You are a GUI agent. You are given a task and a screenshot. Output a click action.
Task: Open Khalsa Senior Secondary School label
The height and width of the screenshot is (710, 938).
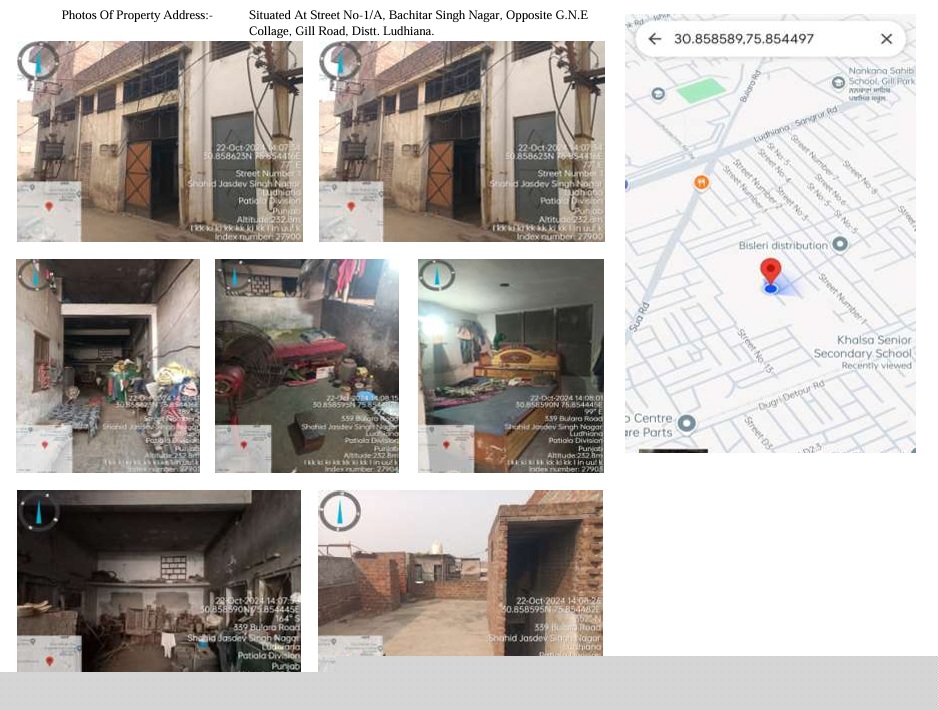coord(862,347)
